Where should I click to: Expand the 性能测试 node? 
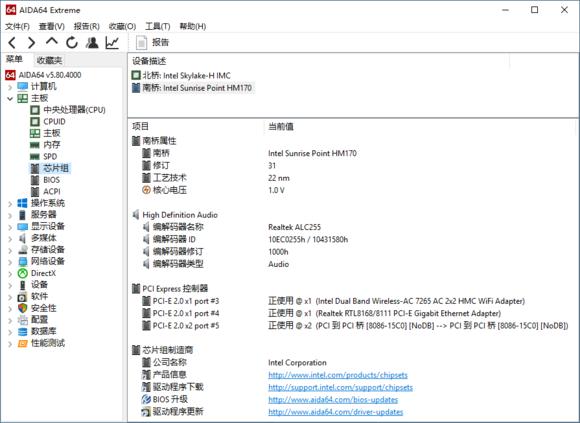10,344
